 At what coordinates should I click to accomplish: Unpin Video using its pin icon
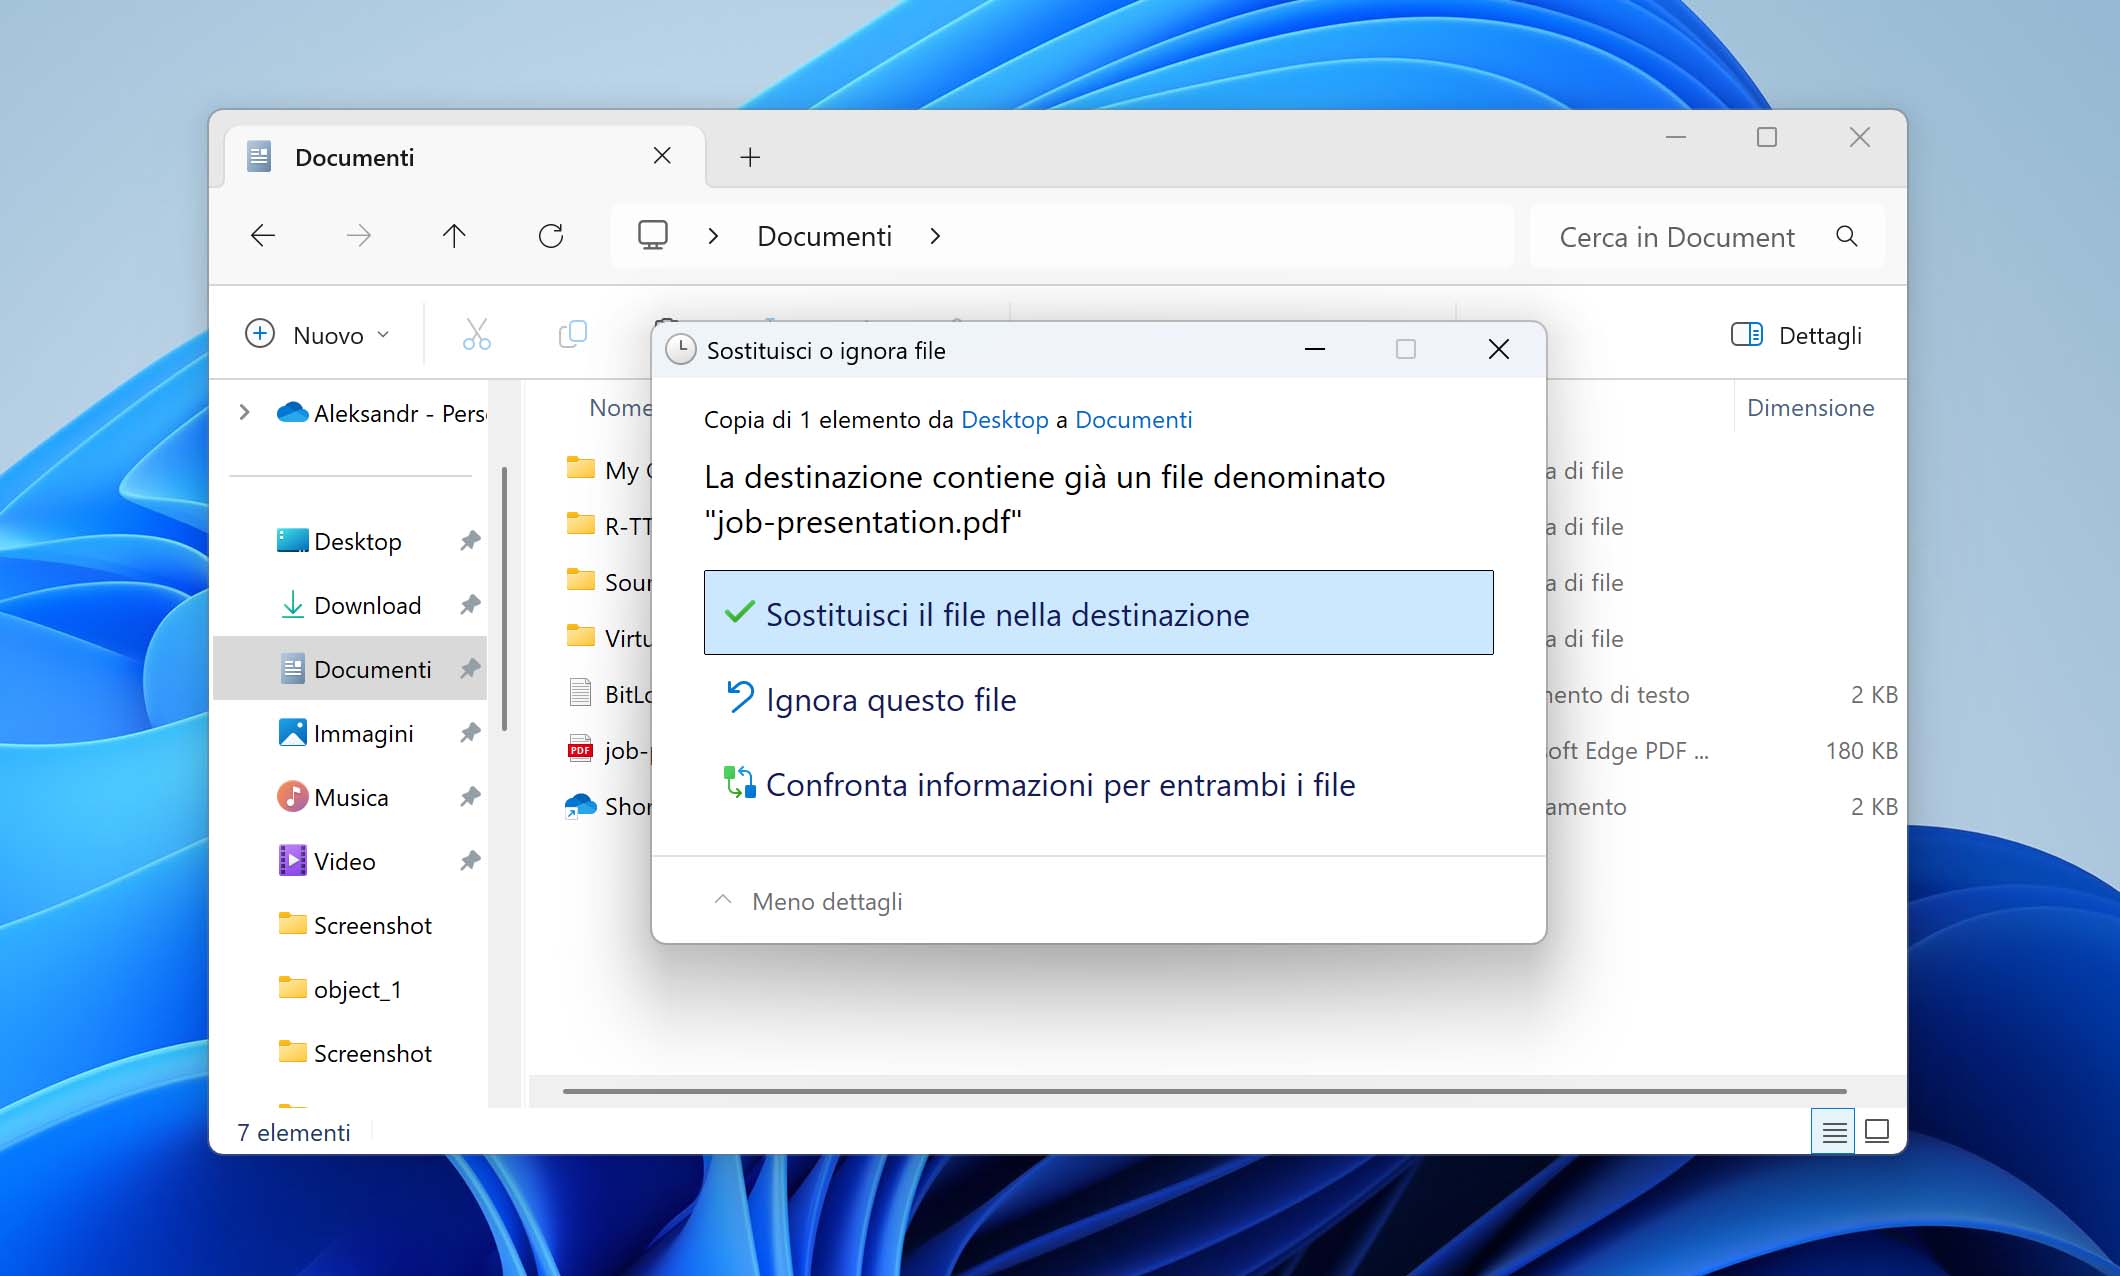470,861
